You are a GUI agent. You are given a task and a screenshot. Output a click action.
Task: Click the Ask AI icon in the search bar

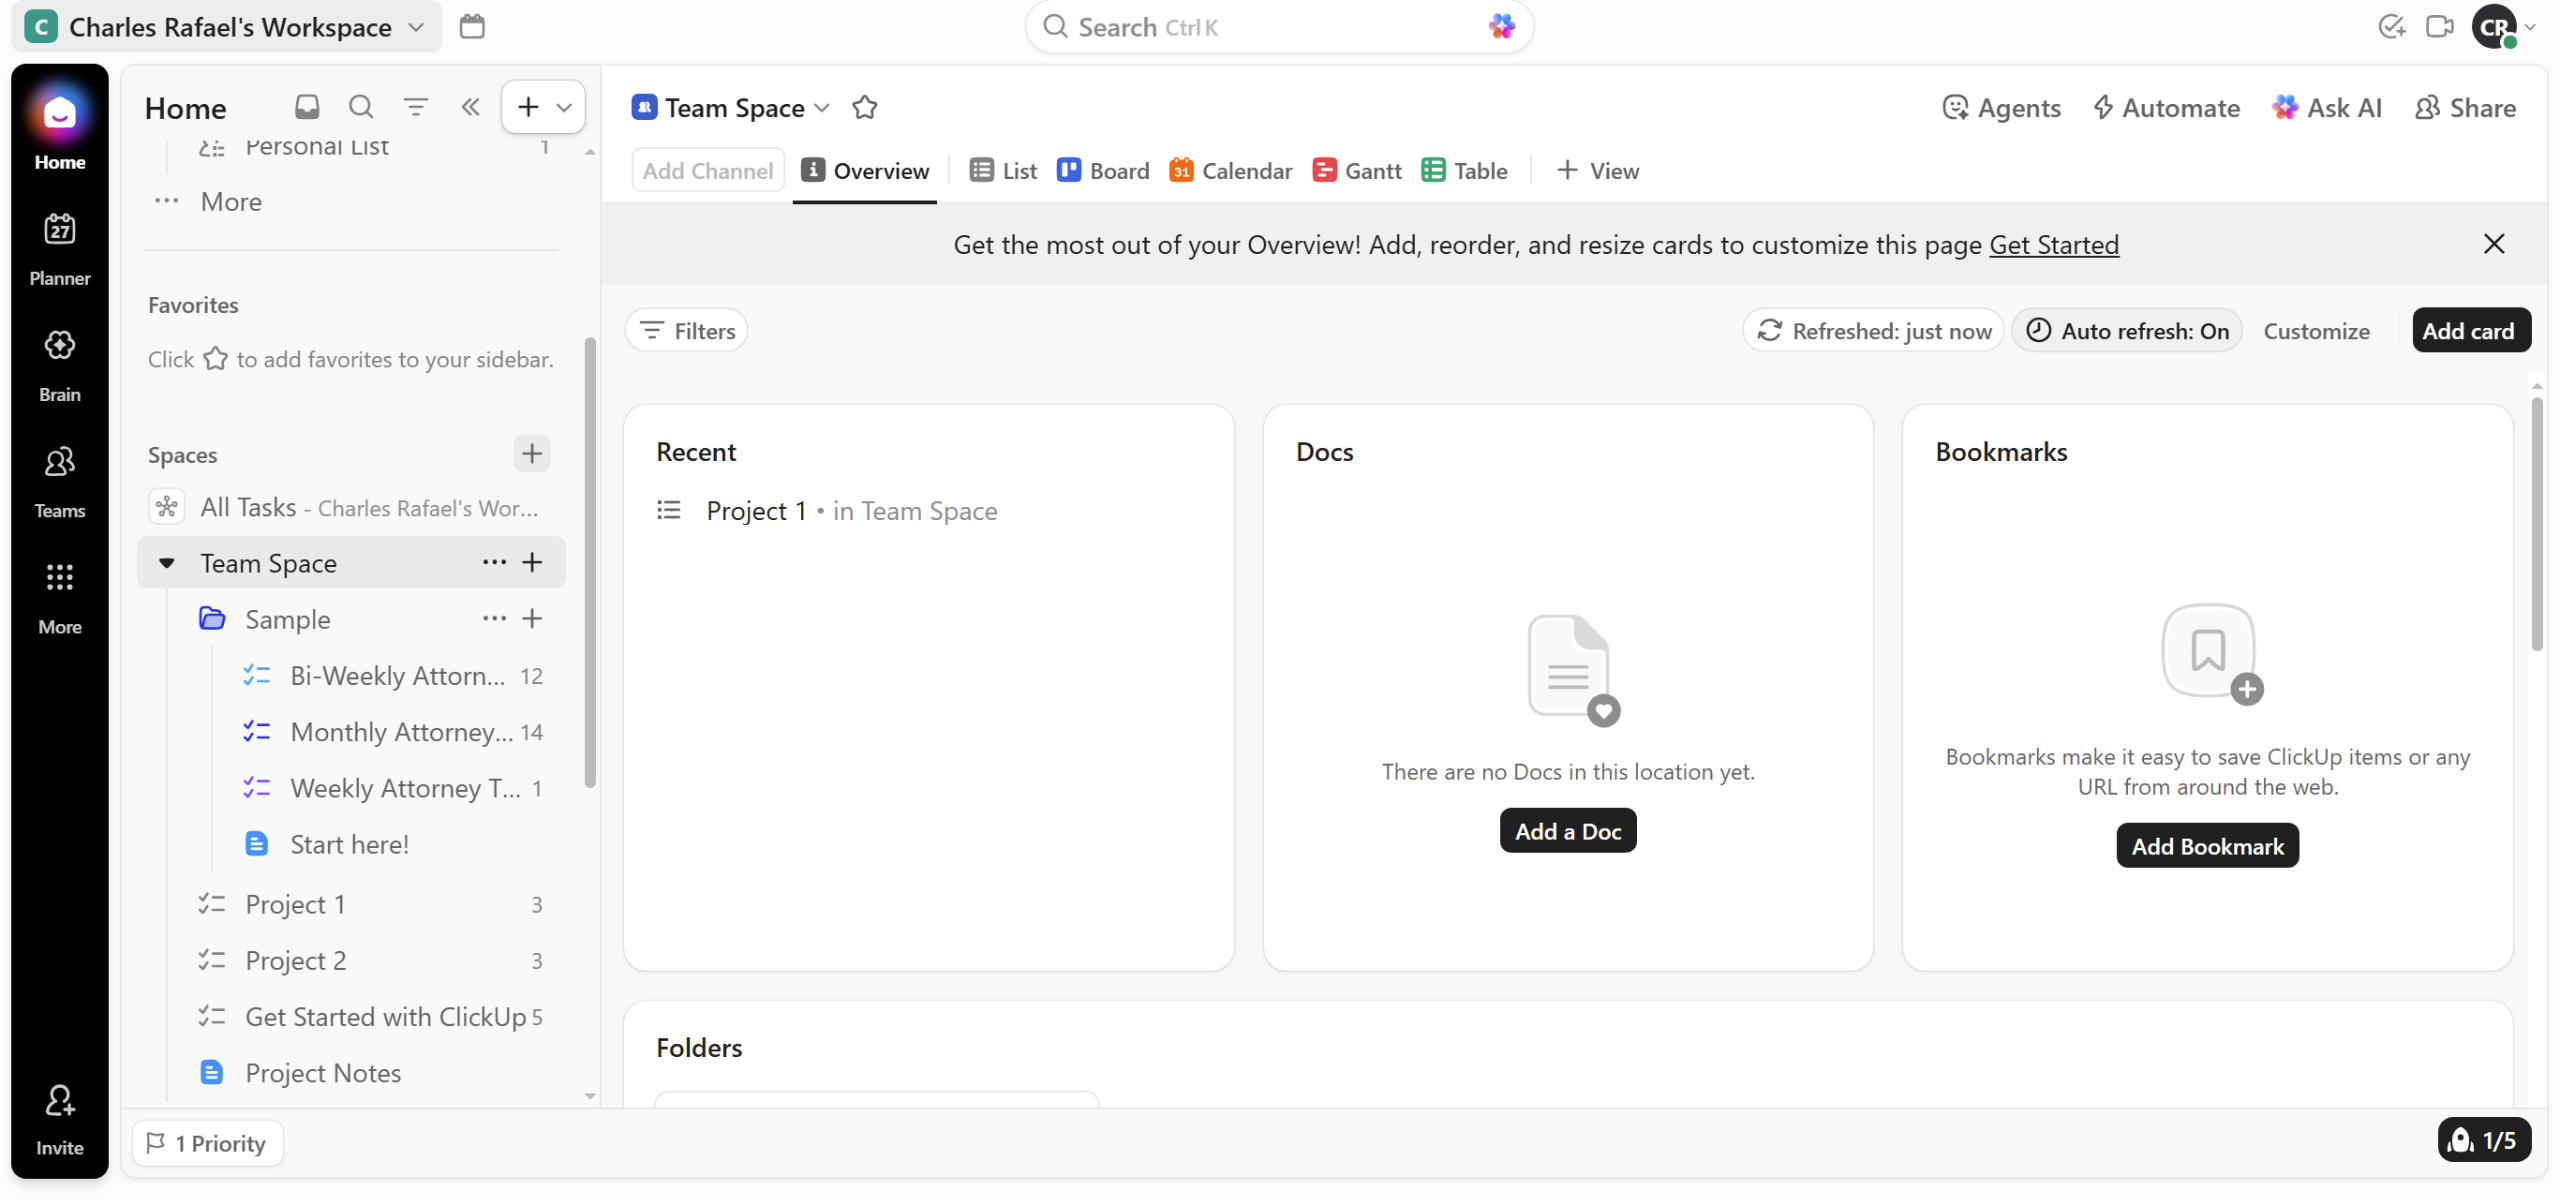[1501, 27]
